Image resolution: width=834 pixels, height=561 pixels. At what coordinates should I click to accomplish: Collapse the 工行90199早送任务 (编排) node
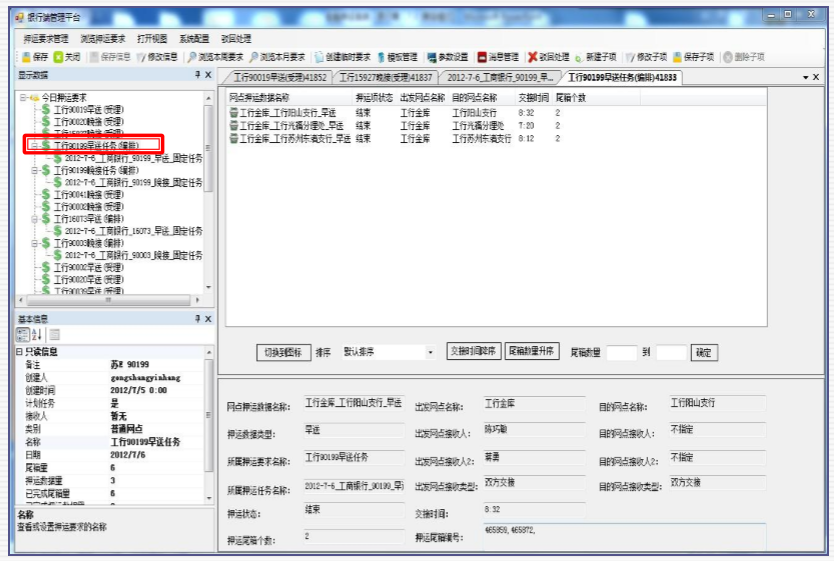click(35, 145)
